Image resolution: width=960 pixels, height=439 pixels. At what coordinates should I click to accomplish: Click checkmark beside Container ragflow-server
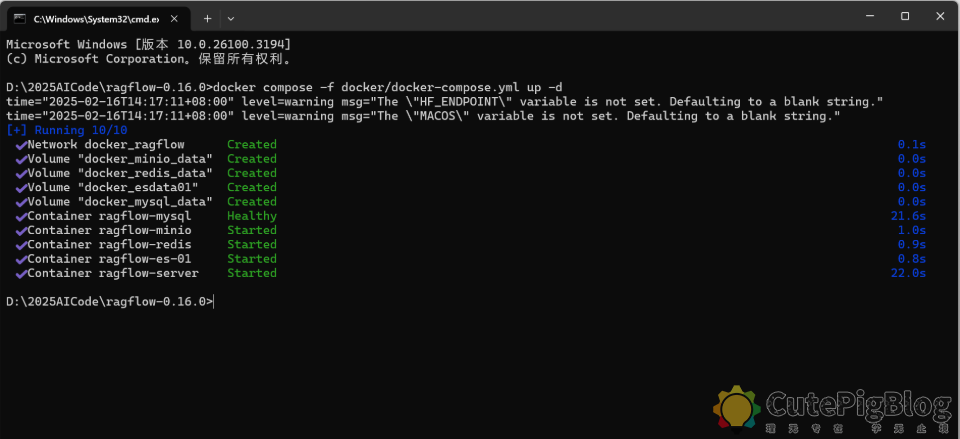point(20,273)
